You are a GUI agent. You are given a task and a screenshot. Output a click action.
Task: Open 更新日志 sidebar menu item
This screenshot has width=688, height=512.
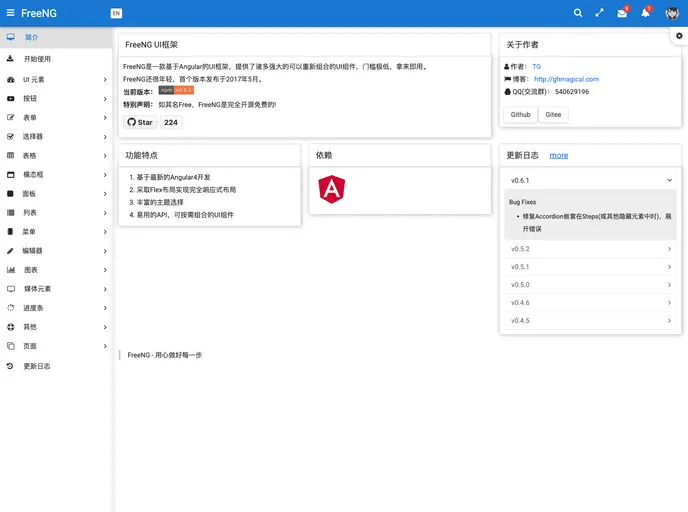pyautogui.click(x=56, y=366)
